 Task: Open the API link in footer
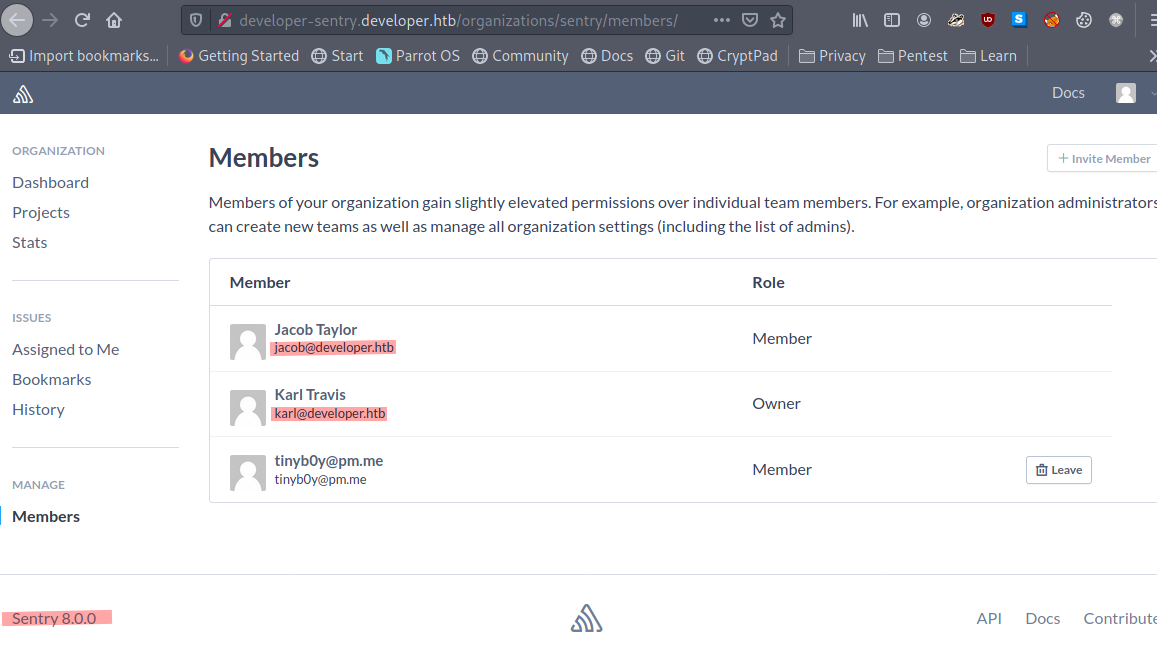[988, 618]
